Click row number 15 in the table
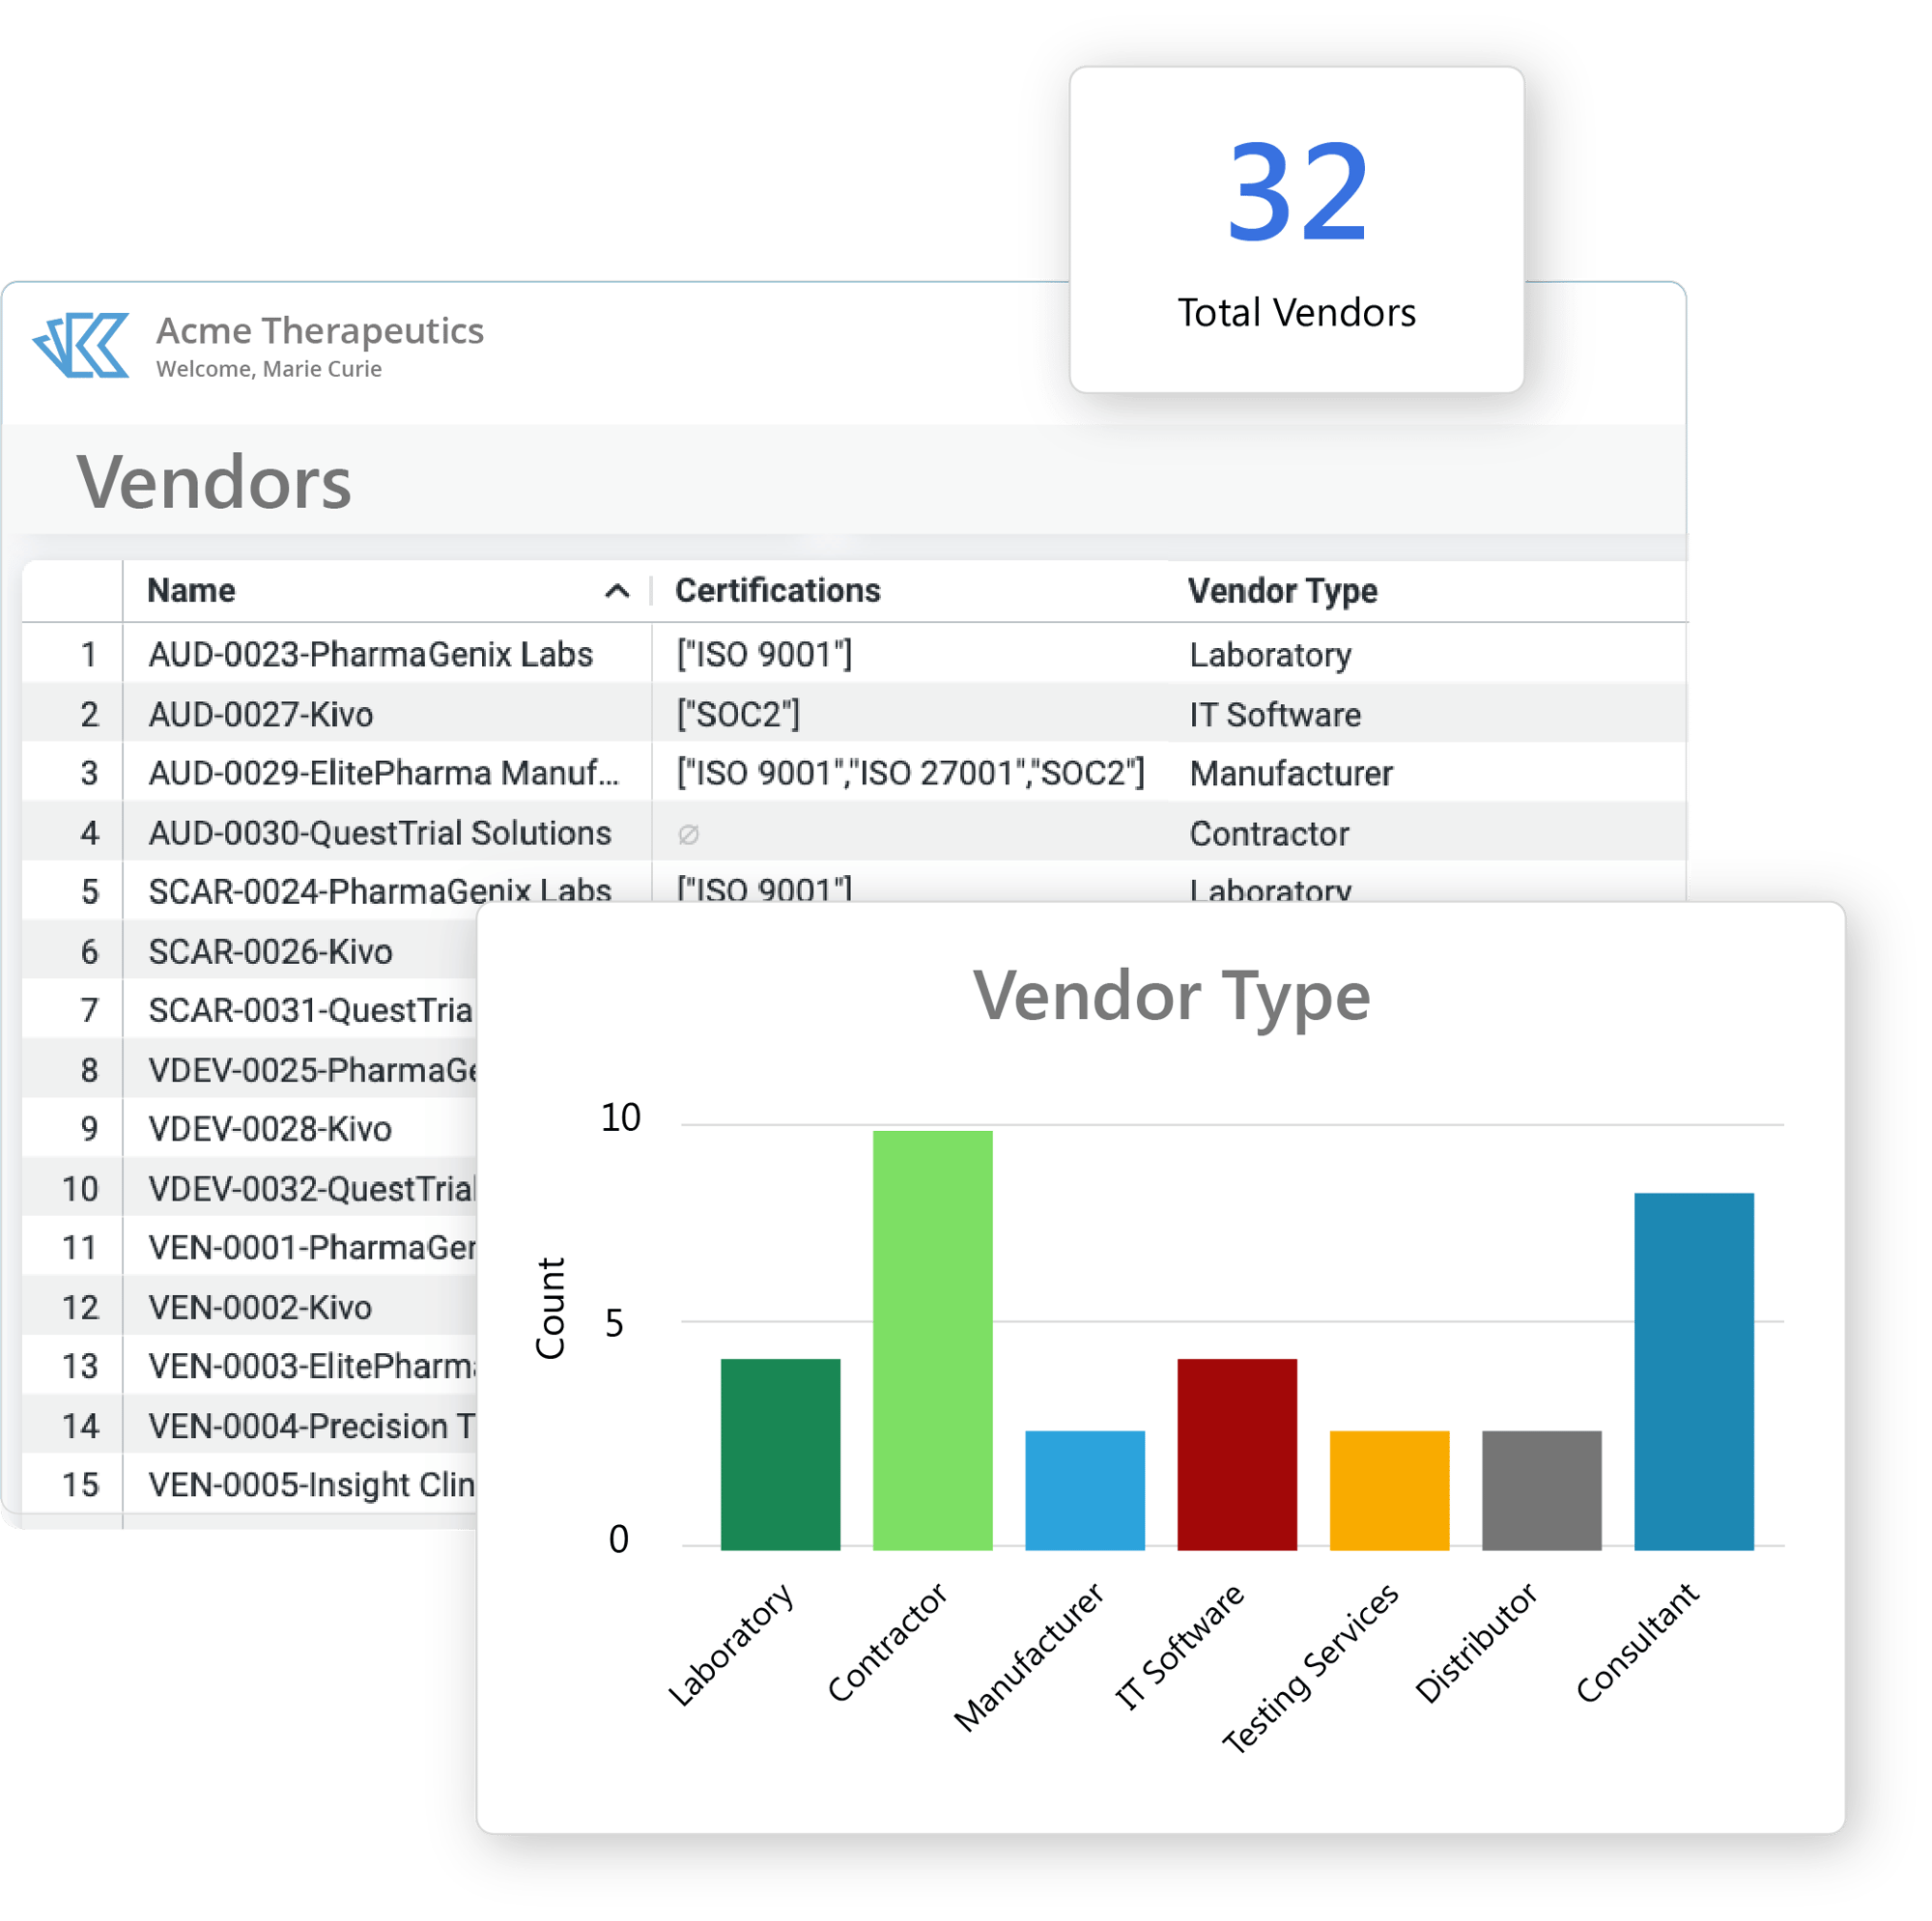The image size is (1932, 1921). click(80, 1485)
